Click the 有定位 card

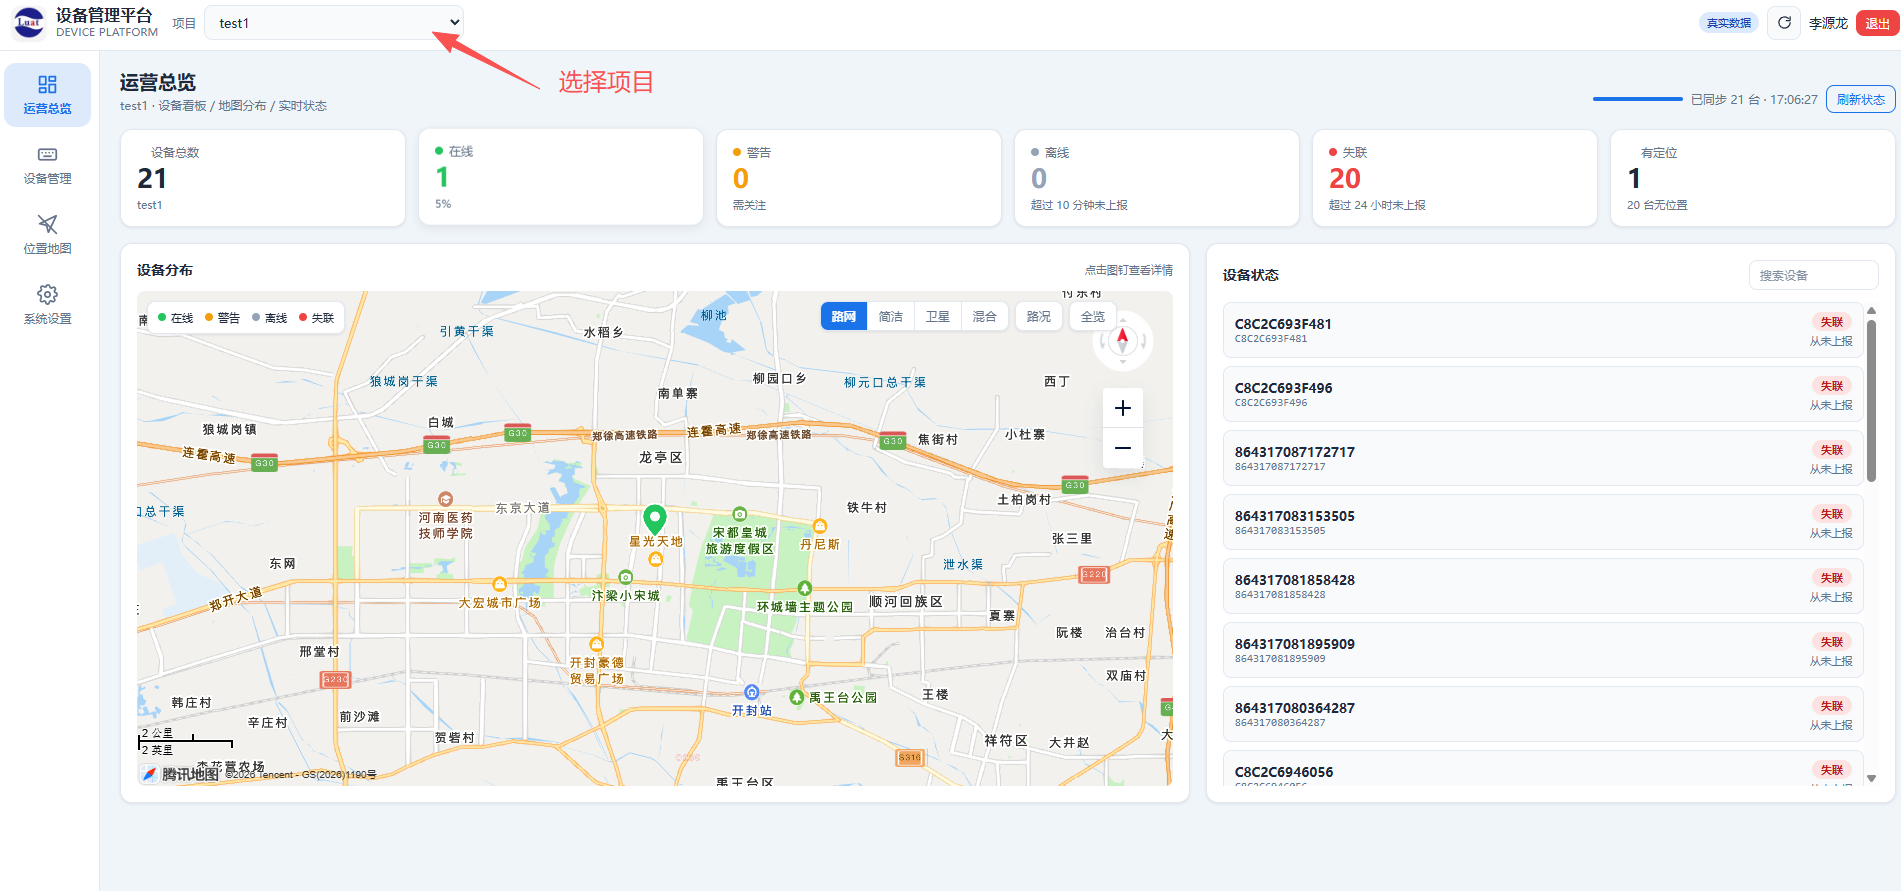[x=1752, y=178]
